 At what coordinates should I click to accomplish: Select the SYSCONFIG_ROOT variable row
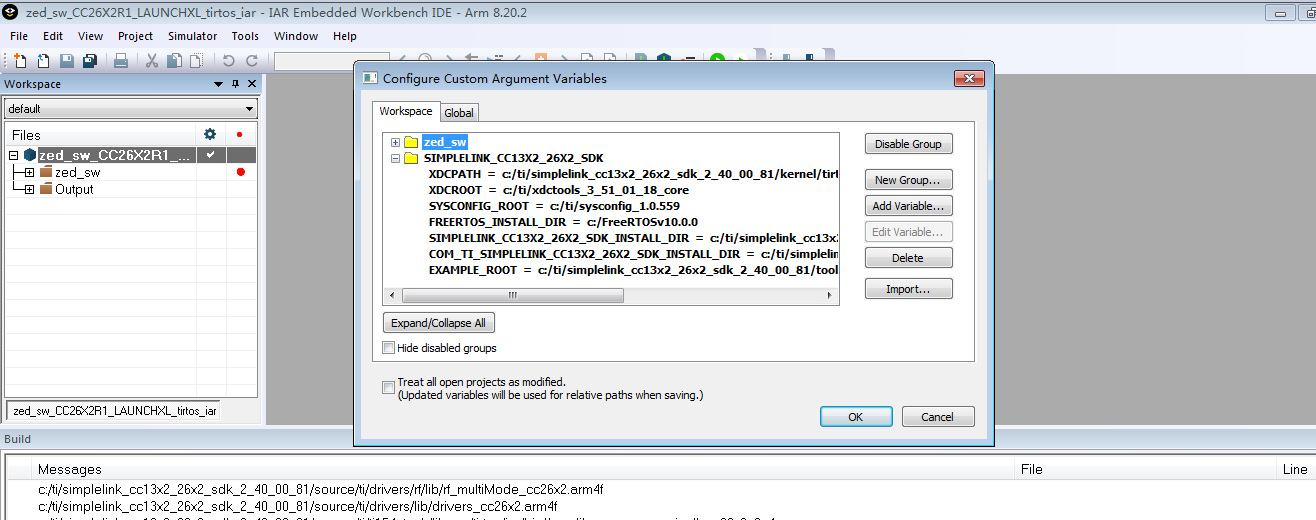point(553,206)
